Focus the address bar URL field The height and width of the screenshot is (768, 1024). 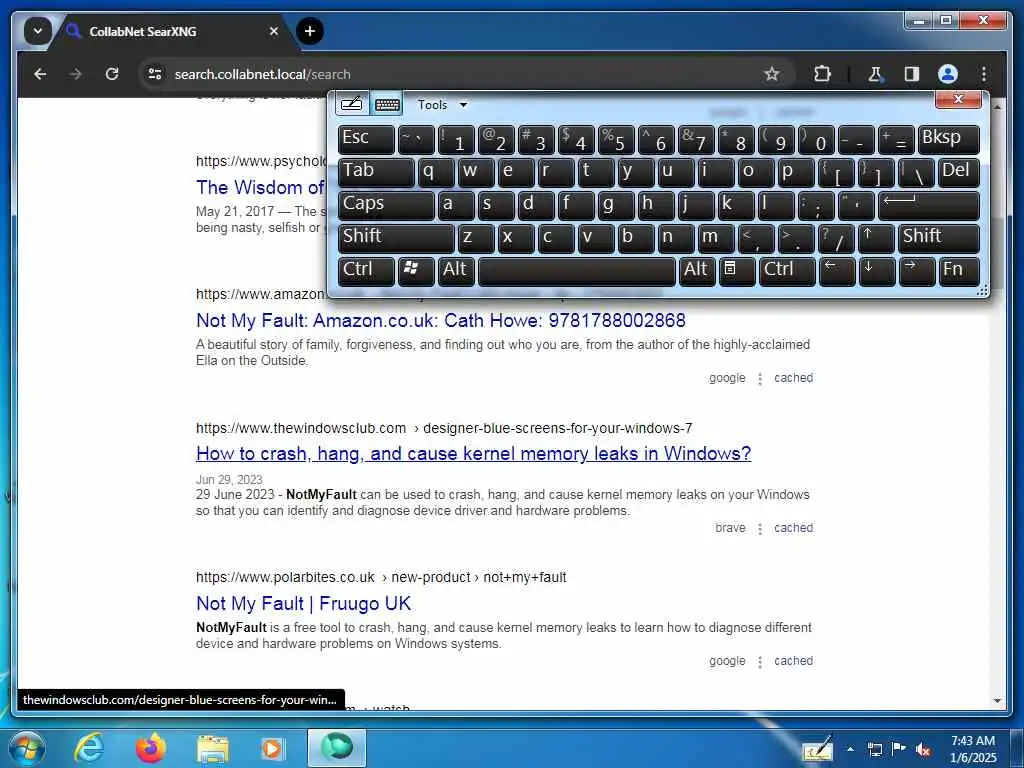[457, 74]
